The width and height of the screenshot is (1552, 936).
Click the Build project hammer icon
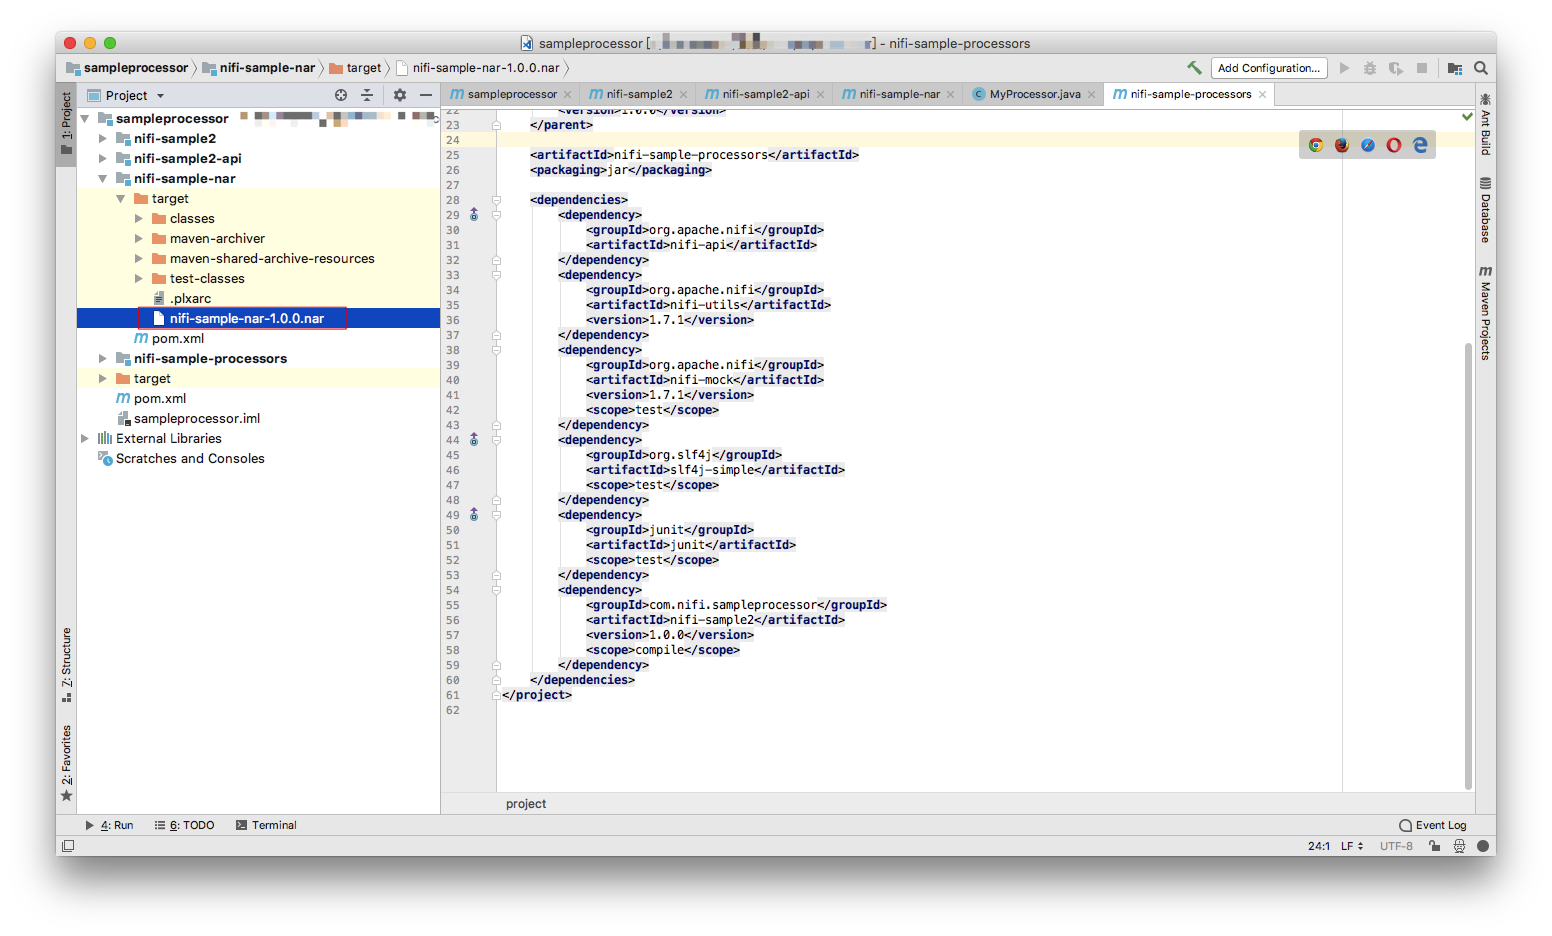(x=1194, y=68)
